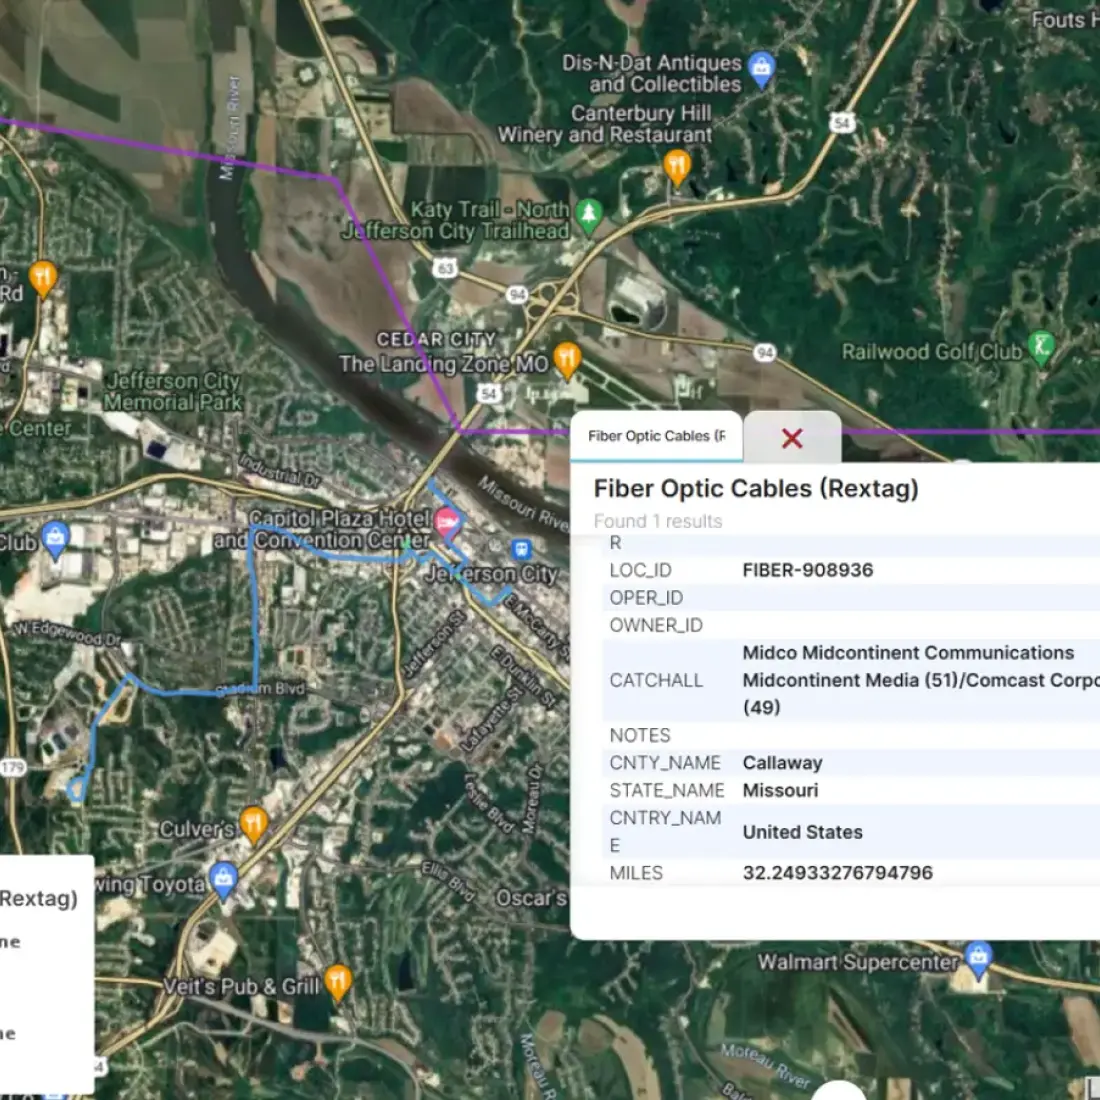Click the Midco Midcontinent Communications catchall text
This screenshot has width=1100, height=1100.
tap(907, 653)
